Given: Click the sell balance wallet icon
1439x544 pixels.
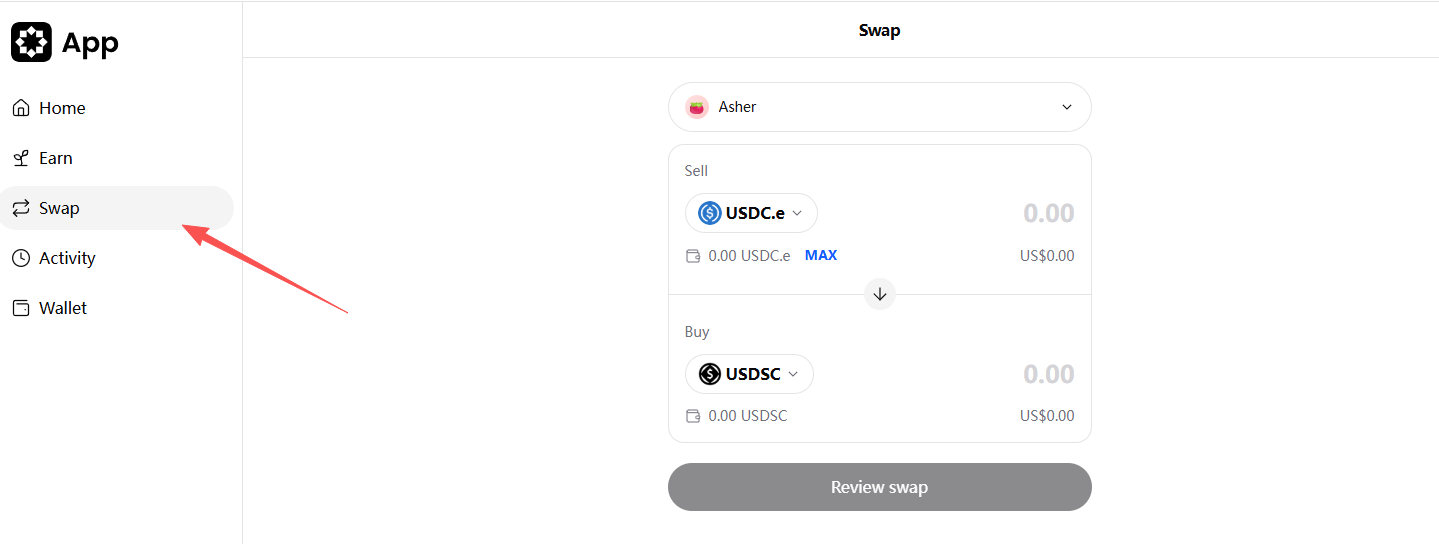Looking at the screenshot, I should click(693, 256).
